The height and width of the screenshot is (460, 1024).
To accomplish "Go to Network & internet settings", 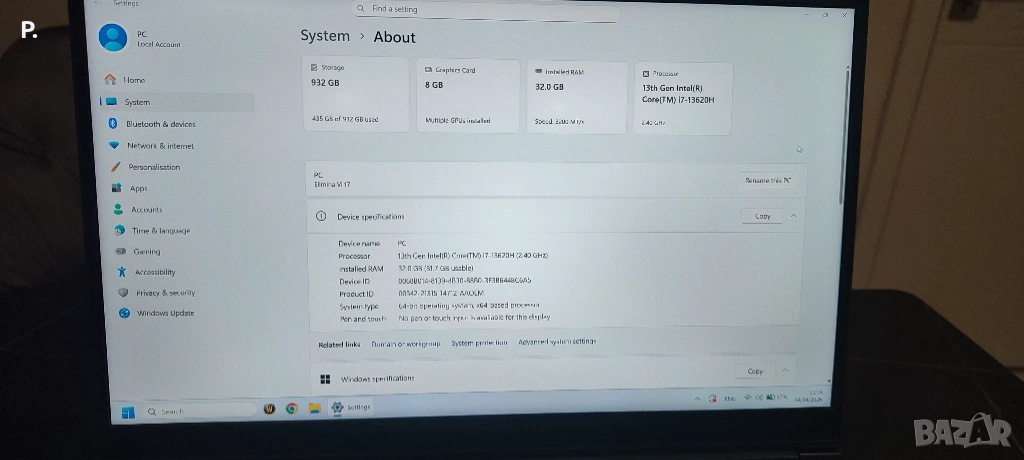I will pyautogui.click(x=160, y=146).
